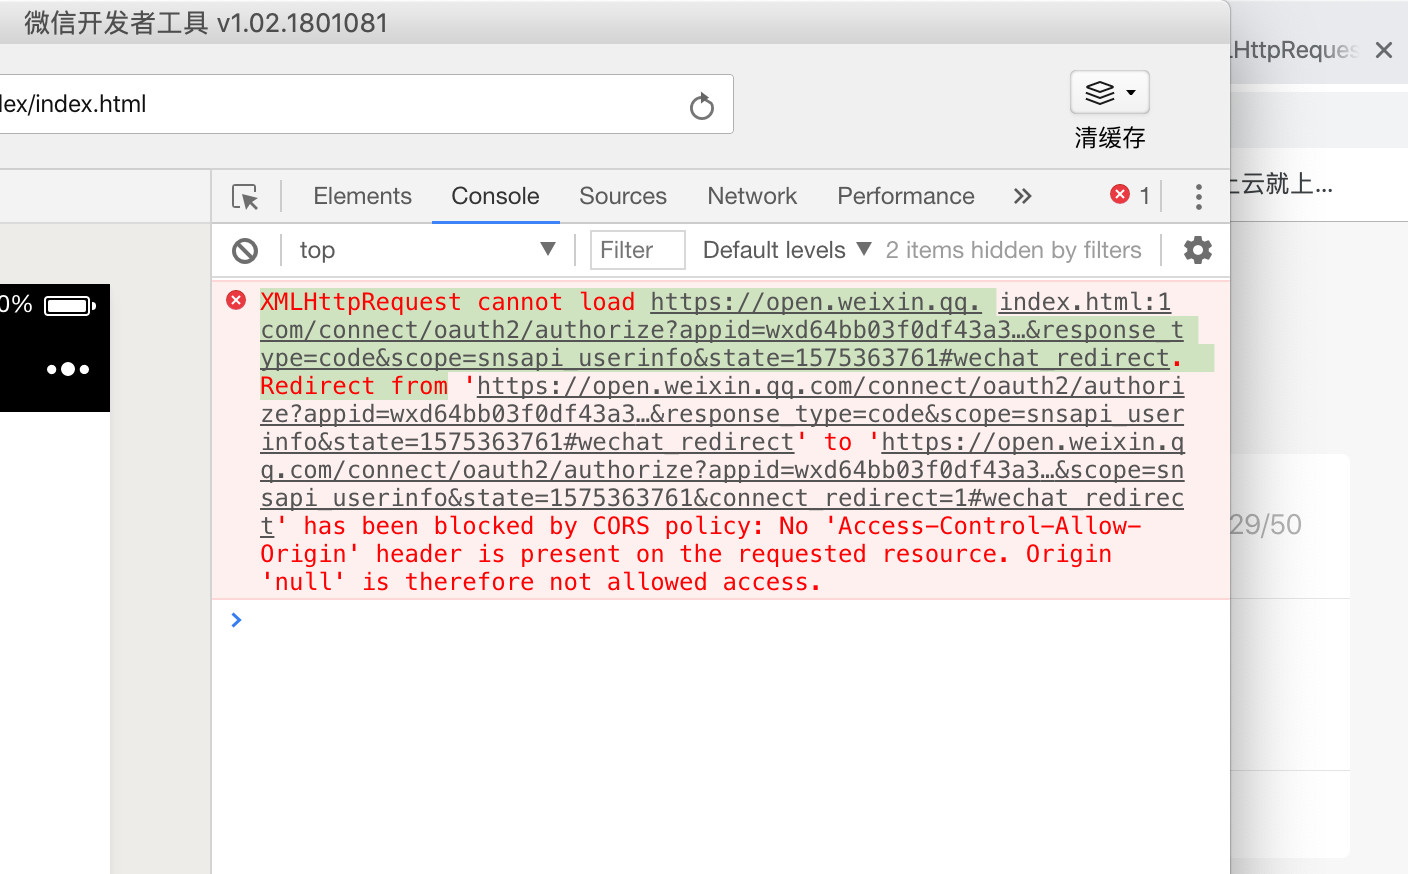Open the redirect target URL with connect_redirect
The image size is (1408, 874).
click(x=722, y=484)
